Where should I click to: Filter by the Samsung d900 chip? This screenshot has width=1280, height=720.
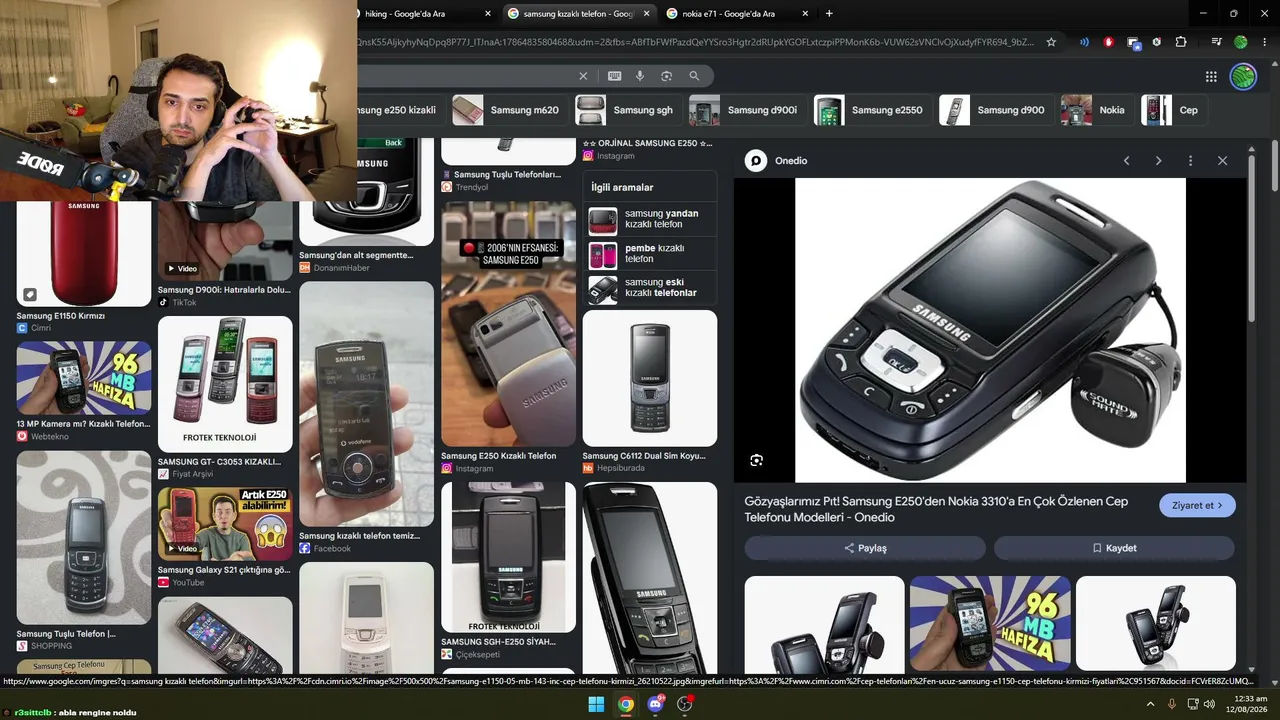click(995, 110)
